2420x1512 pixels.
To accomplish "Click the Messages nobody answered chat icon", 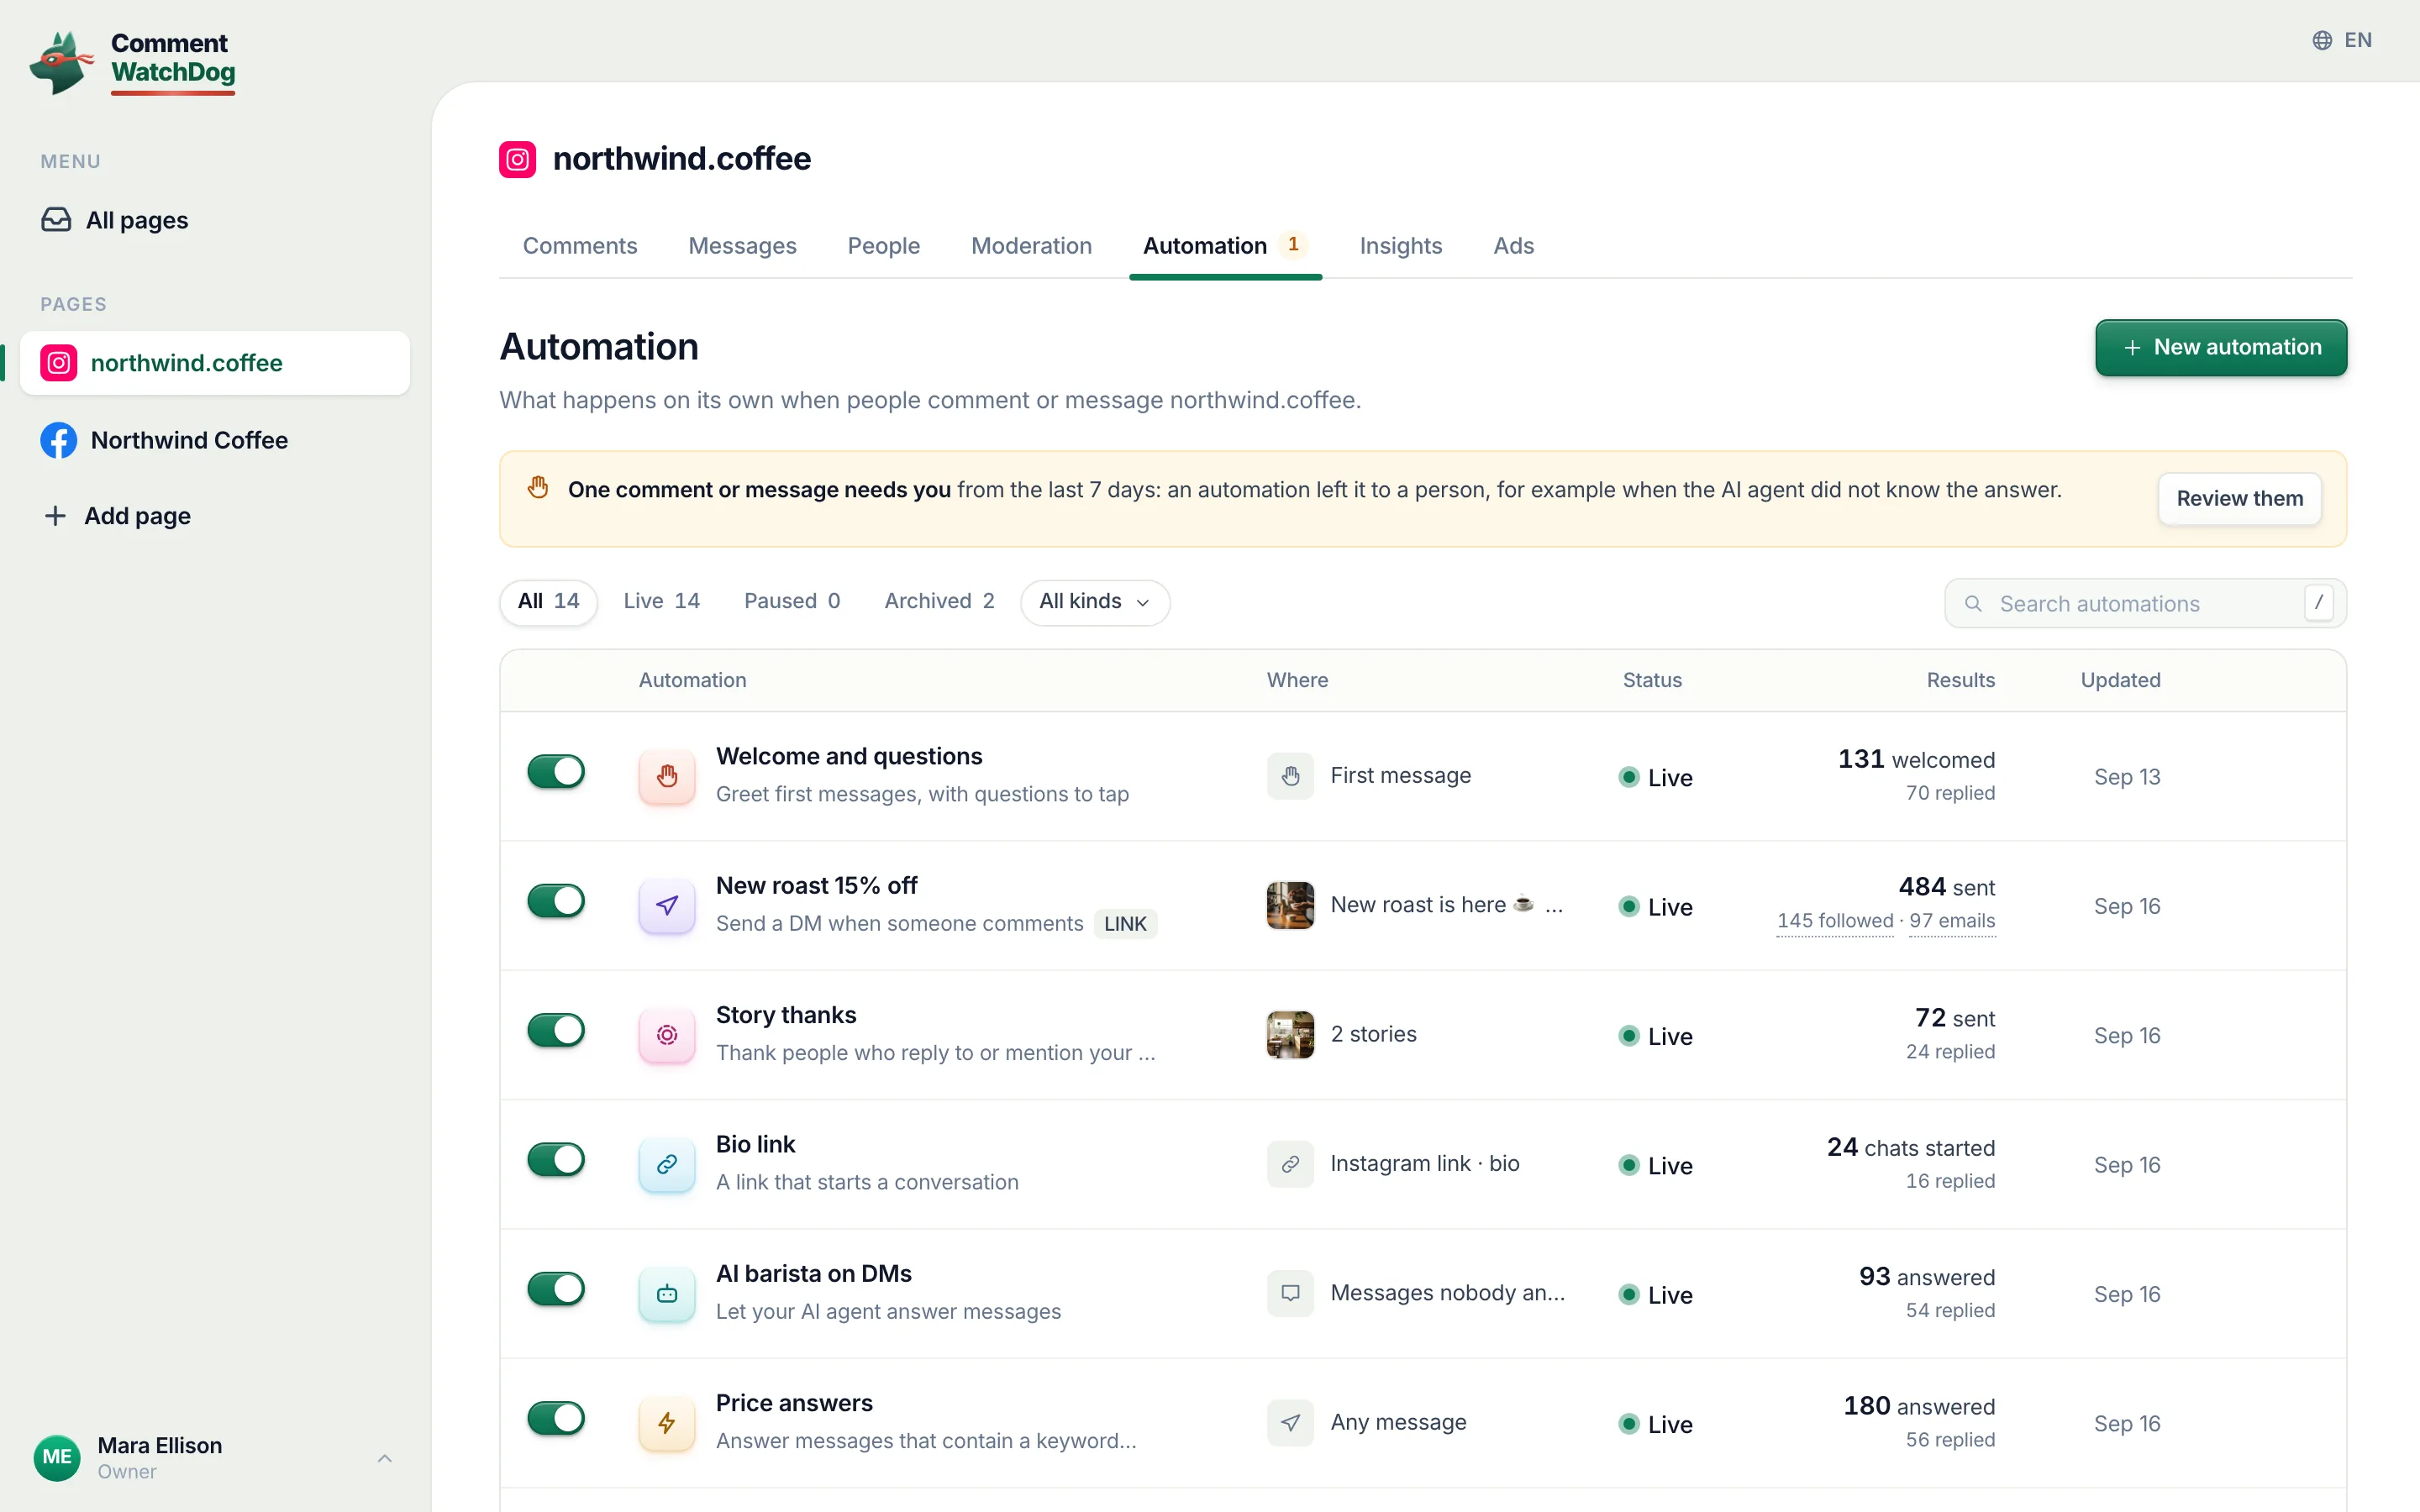I will pos(1290,1293).
